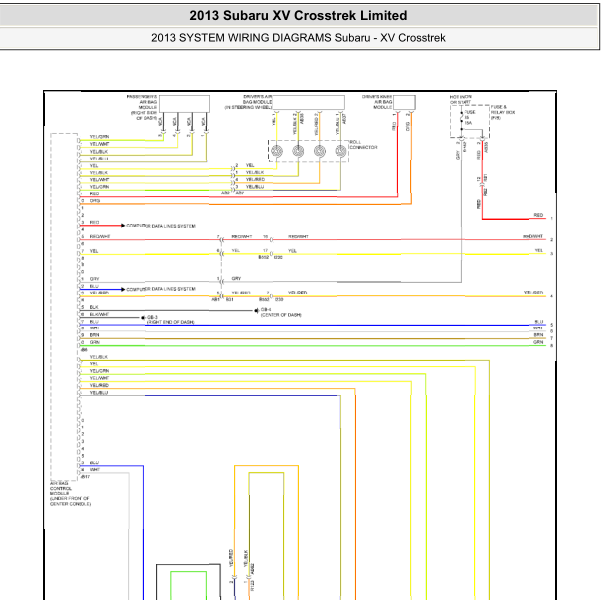Click the "ORG" label at control module
Image resolution: width=601 pixels, height=600 pixels.
(95, 201)
